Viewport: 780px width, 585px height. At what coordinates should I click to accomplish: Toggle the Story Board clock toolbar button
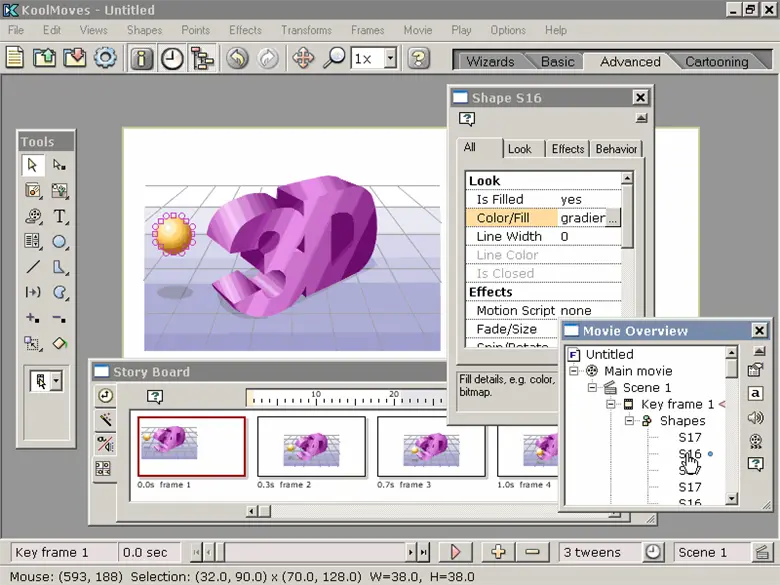coord(172,58)
